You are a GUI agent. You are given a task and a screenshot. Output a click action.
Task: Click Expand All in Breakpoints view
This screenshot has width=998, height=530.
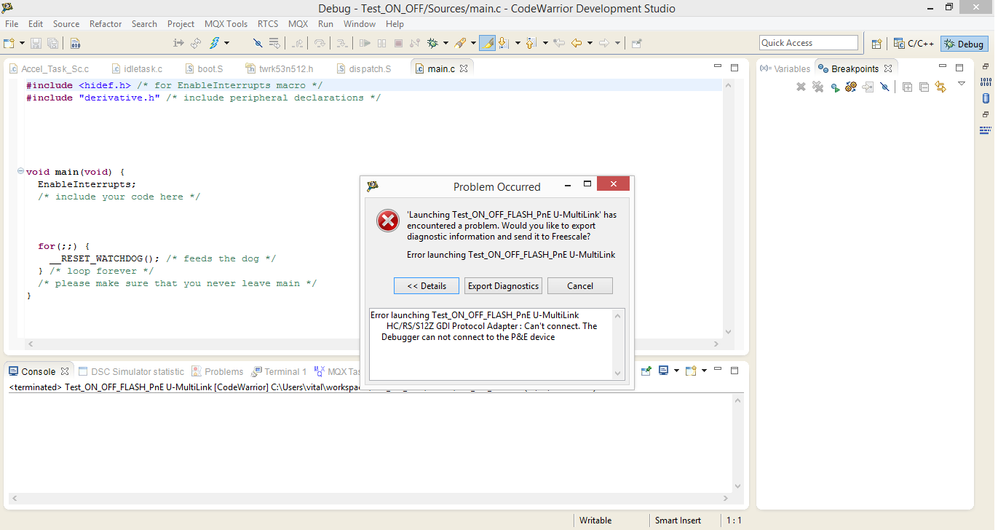907,87
